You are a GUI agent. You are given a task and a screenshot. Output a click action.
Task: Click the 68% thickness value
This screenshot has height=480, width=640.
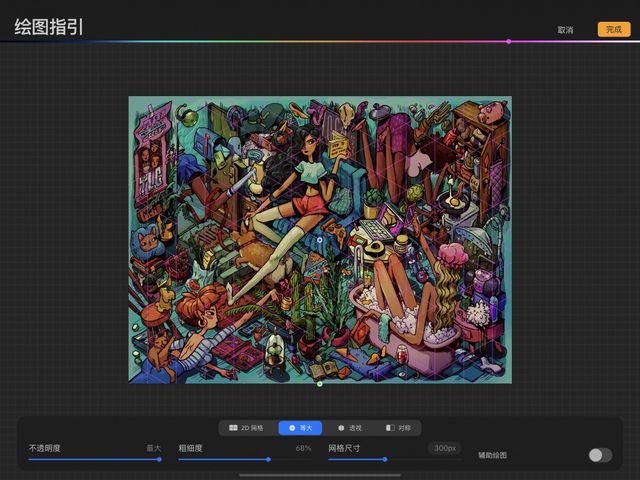pos(303,448)
